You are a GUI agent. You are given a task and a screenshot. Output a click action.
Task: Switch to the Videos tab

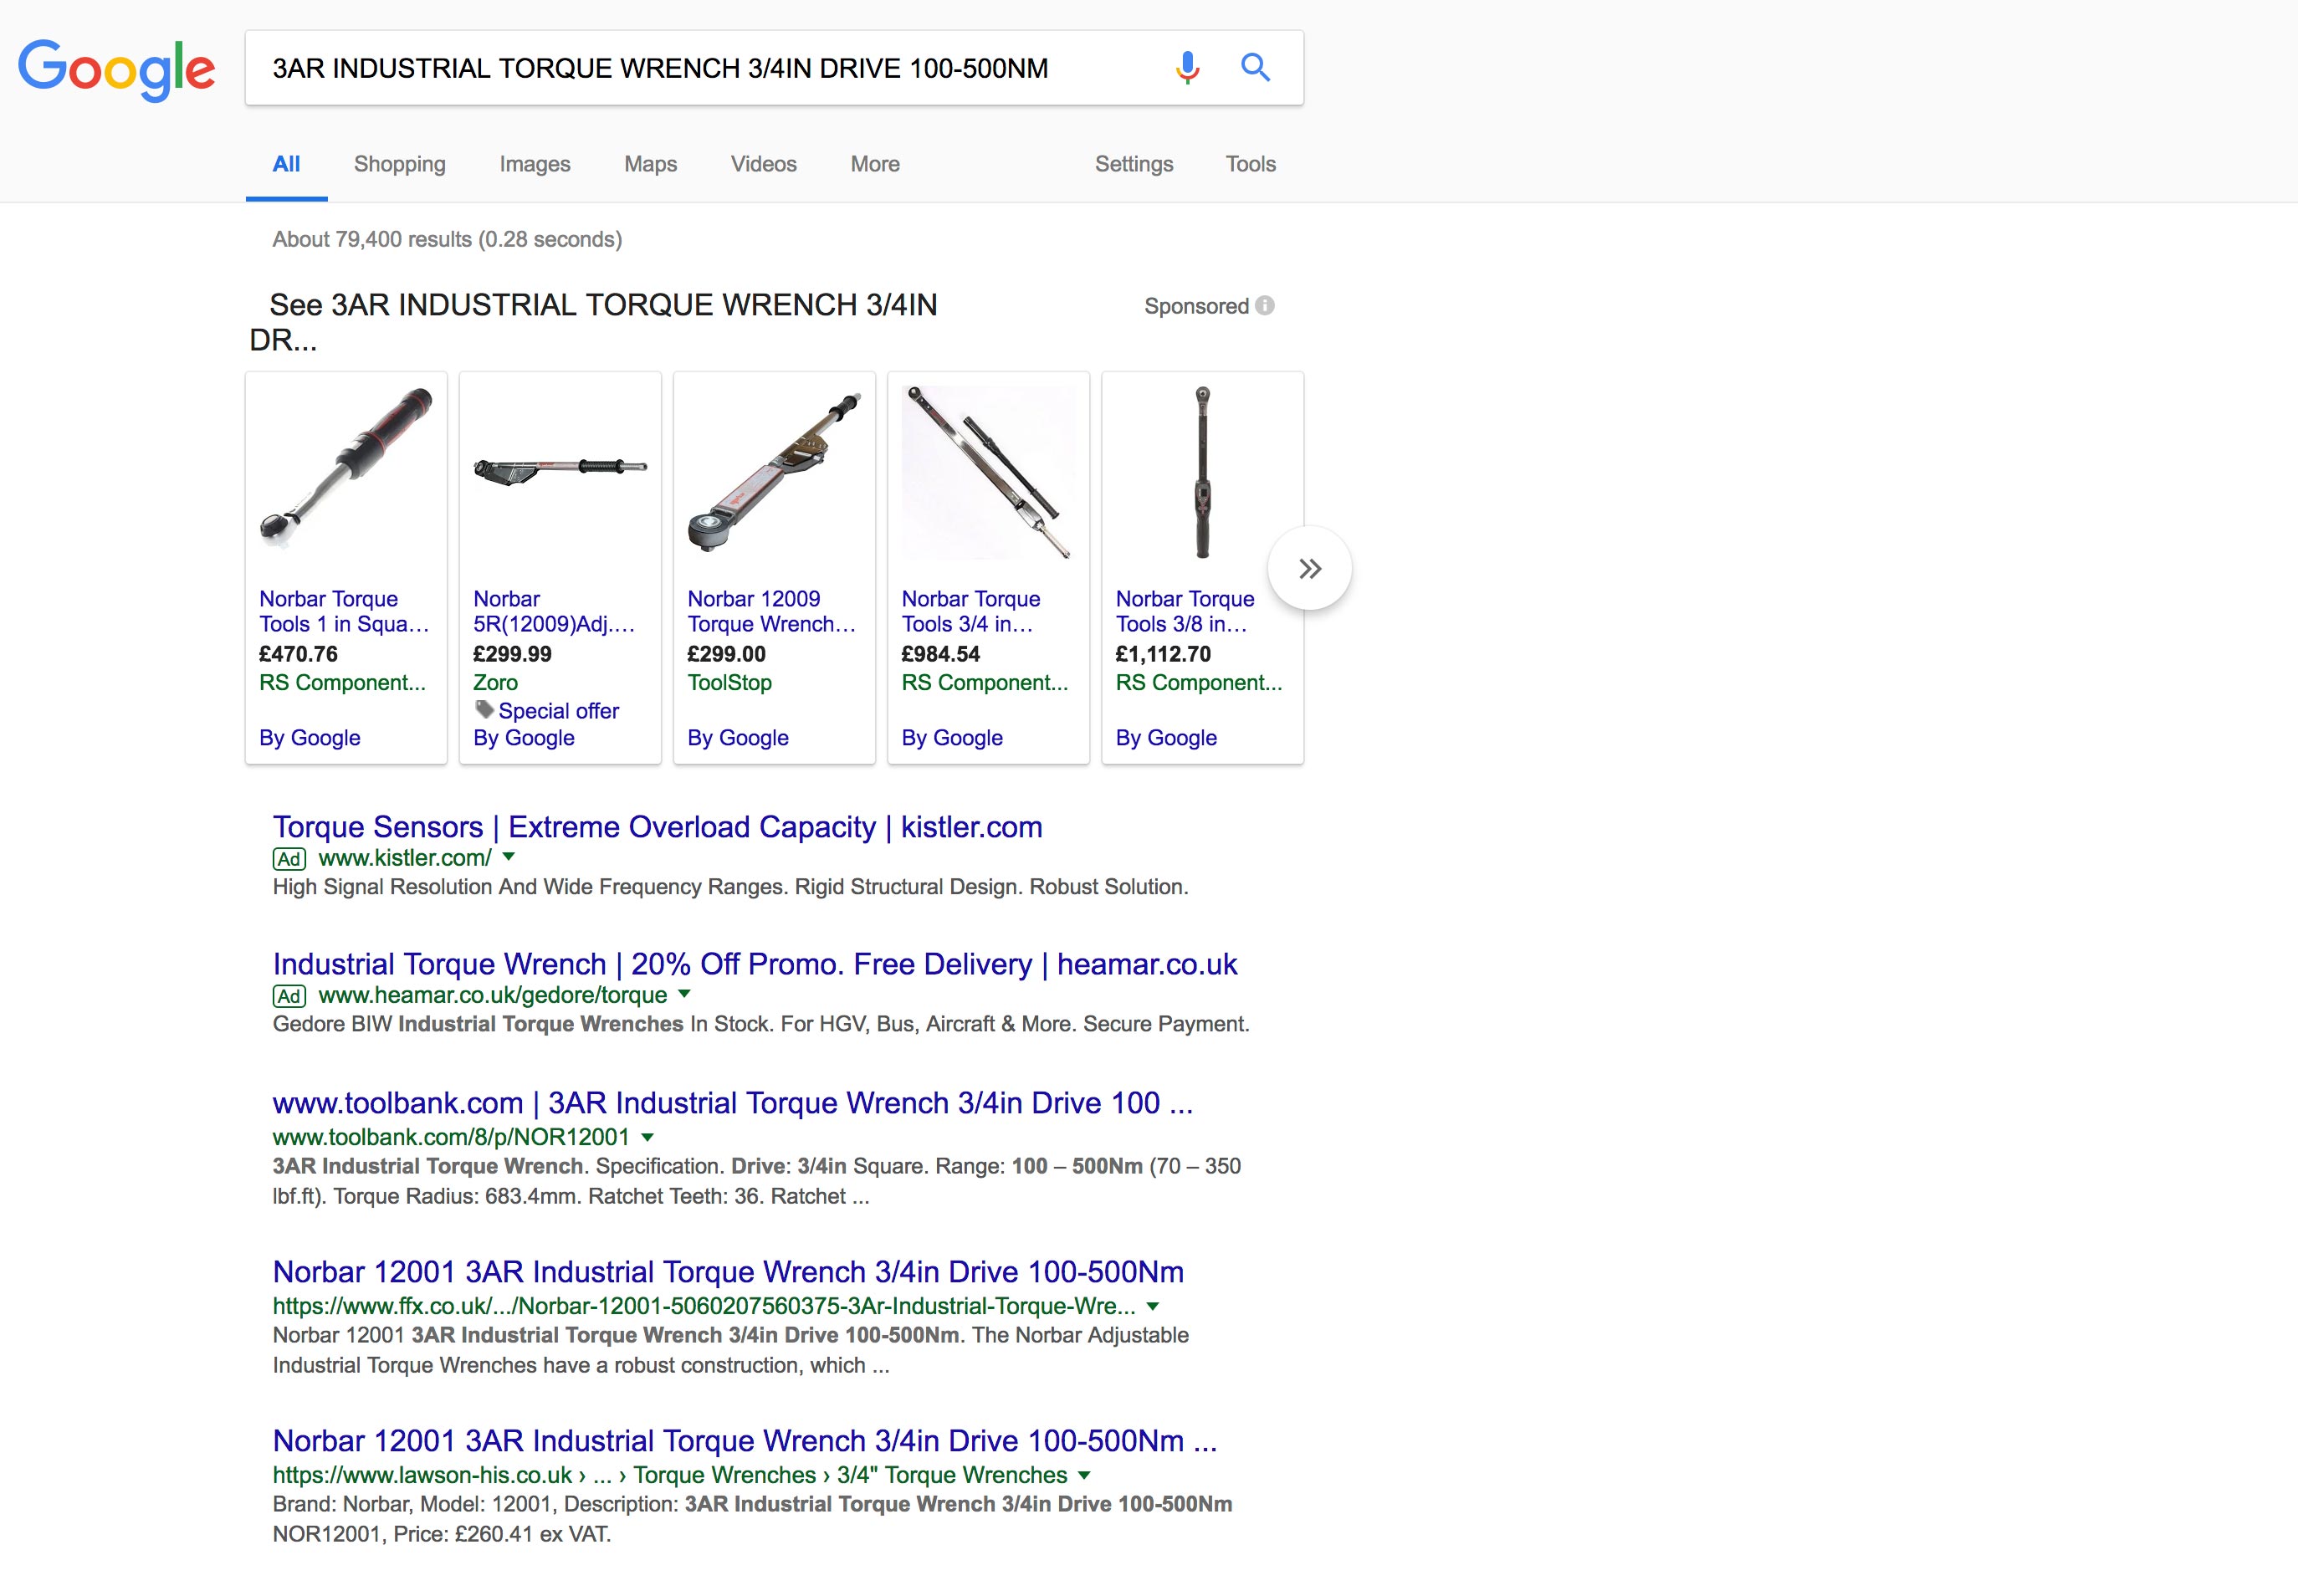point(763,164)
